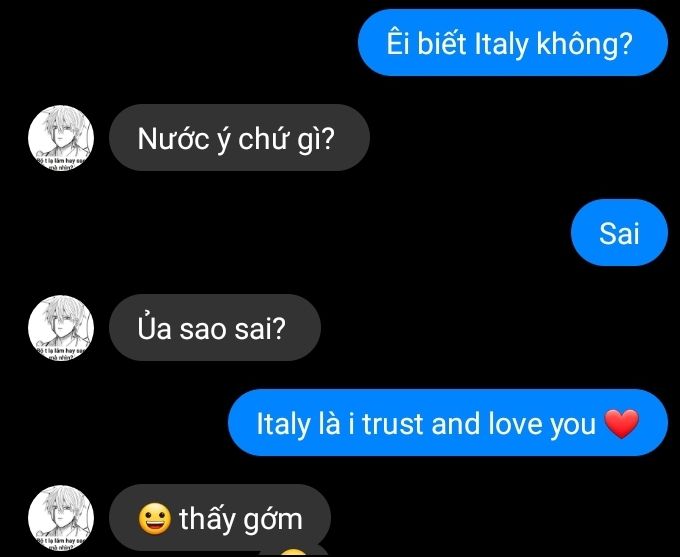
Task: Tap the grinning face emoji before 'thấy gớm'
Action: 154,518
